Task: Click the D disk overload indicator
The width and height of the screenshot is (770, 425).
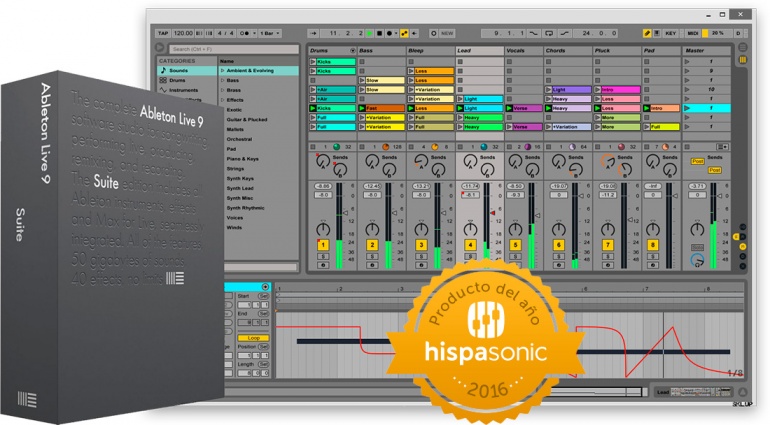Action: pyautogui.click(x=738, y=33)
